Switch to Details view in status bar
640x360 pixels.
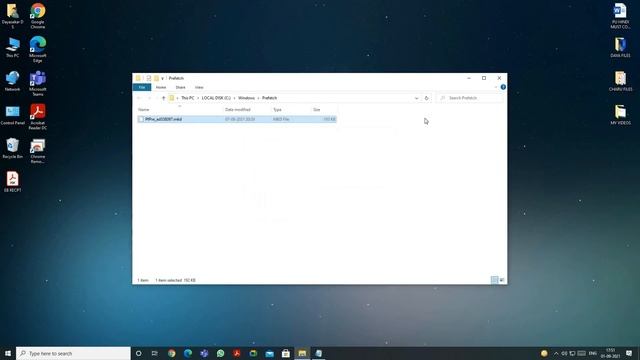point(494,280)
